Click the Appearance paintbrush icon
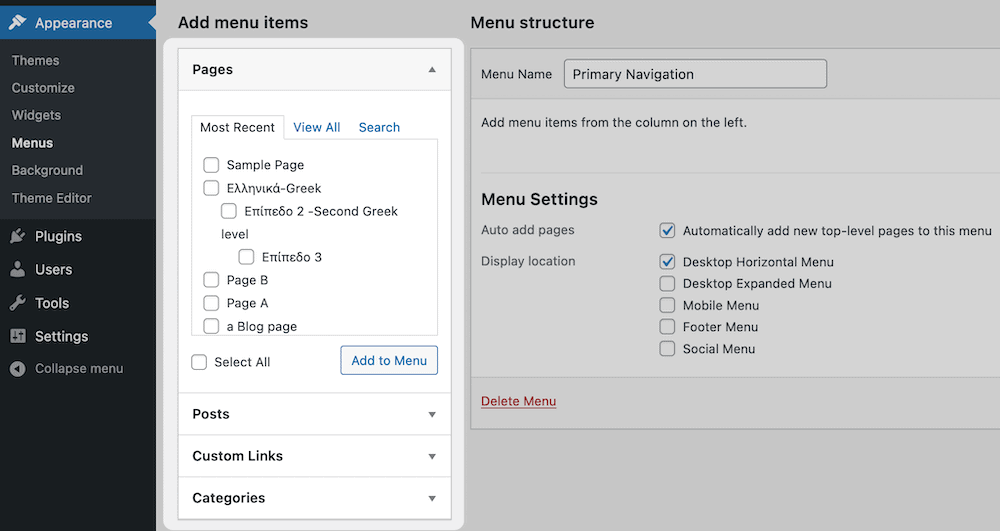This screenshot has height=531, width=1000. coord(18,23)
